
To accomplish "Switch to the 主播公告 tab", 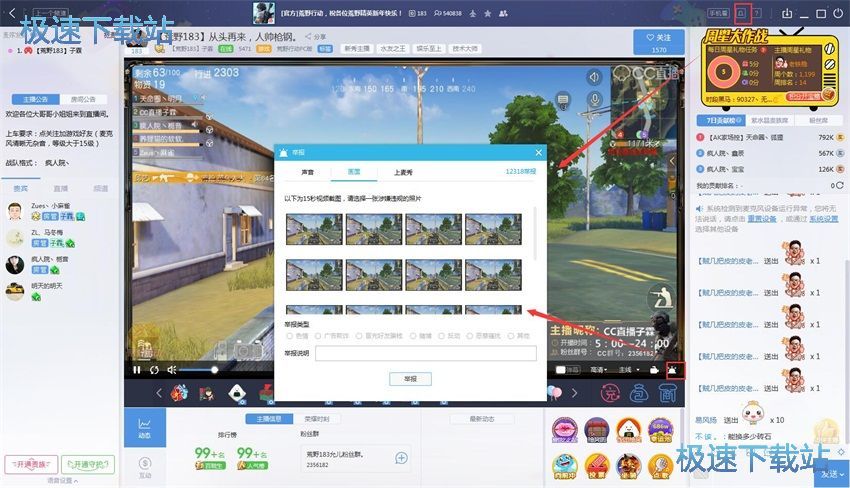I will pyautogui.click(x=35, y=99).
